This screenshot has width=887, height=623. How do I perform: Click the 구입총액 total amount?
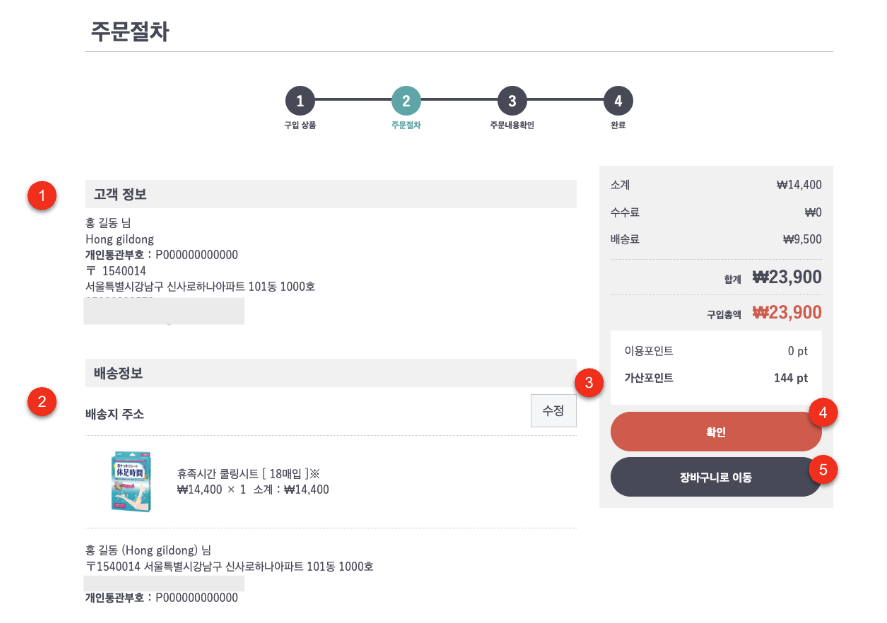[x=787, y=312]
